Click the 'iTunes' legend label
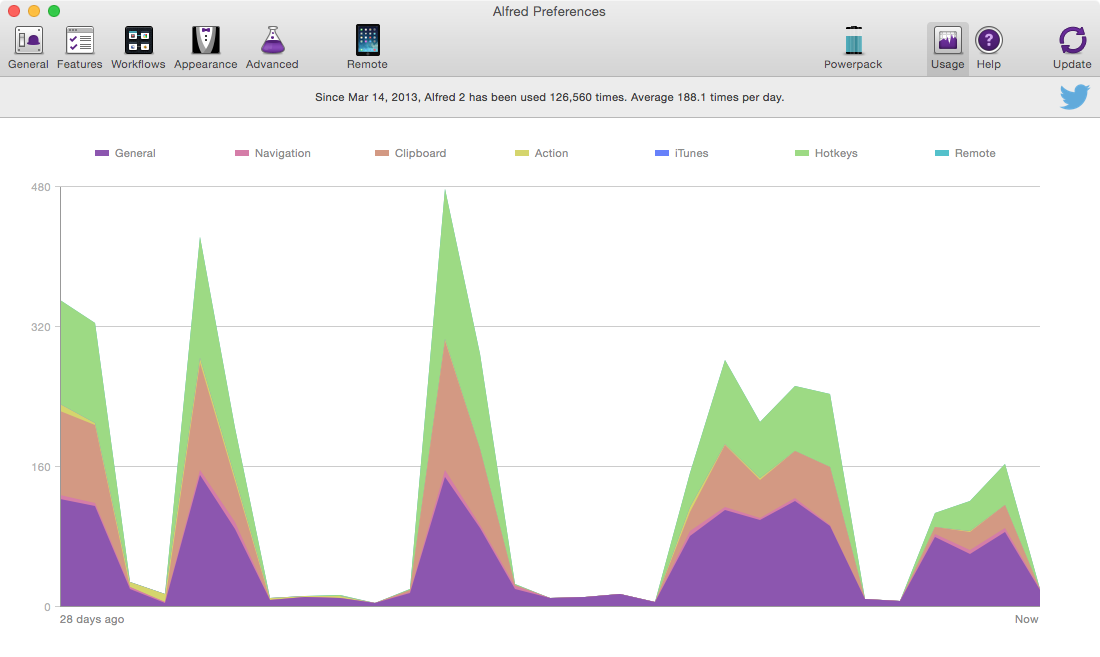The image size is (1100, 657). 692,153
